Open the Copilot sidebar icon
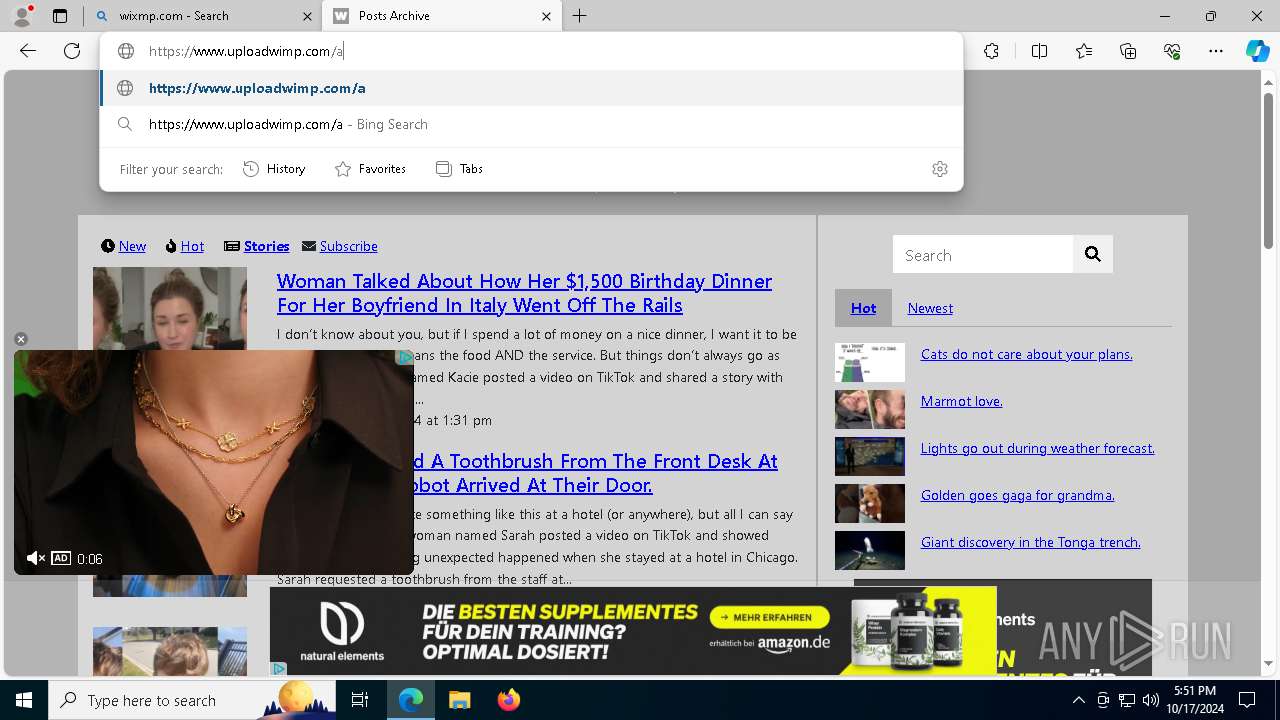This screenshot has height=720, width=1280. [x=1257, y=51]
